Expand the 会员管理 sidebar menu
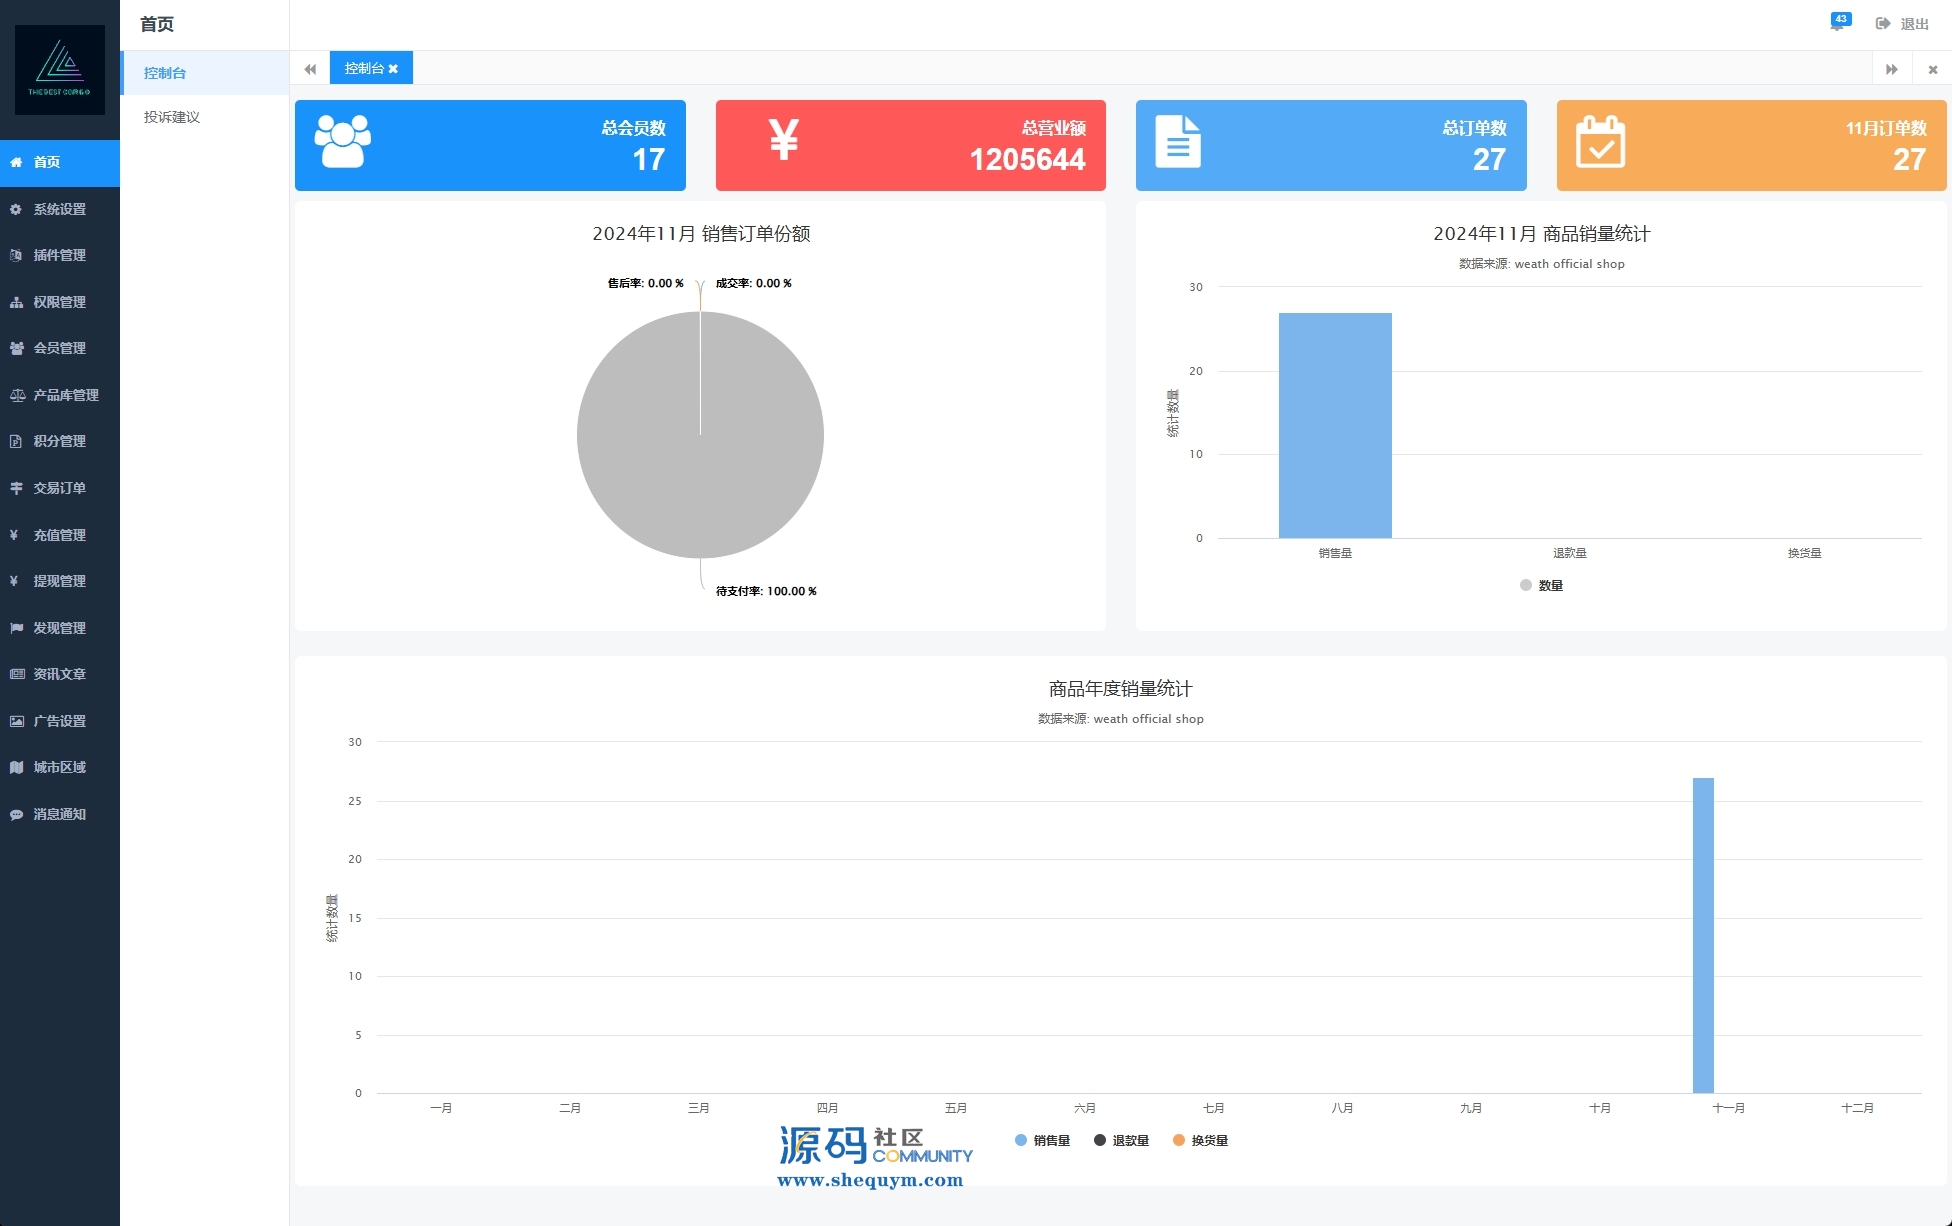Viewport: 1952px width, 1226px height. 59,348
